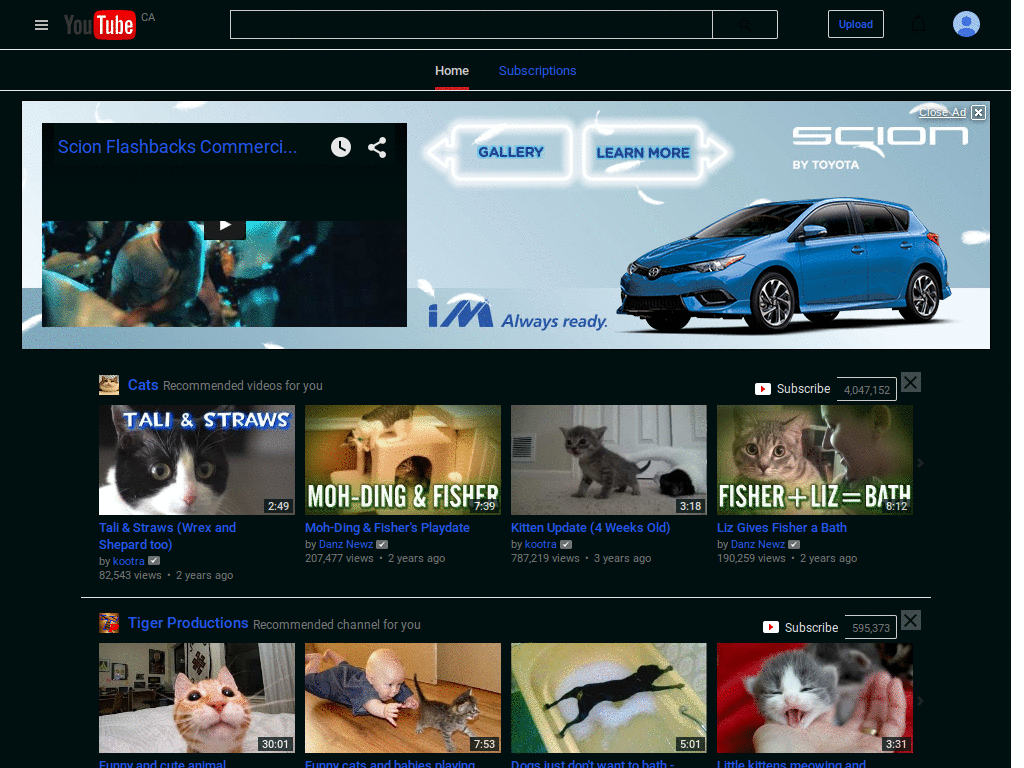Open Moh-Ding & Fisher's Playdate title link
This screenshot has height=768, width=1024.
(x=387, y=528)
